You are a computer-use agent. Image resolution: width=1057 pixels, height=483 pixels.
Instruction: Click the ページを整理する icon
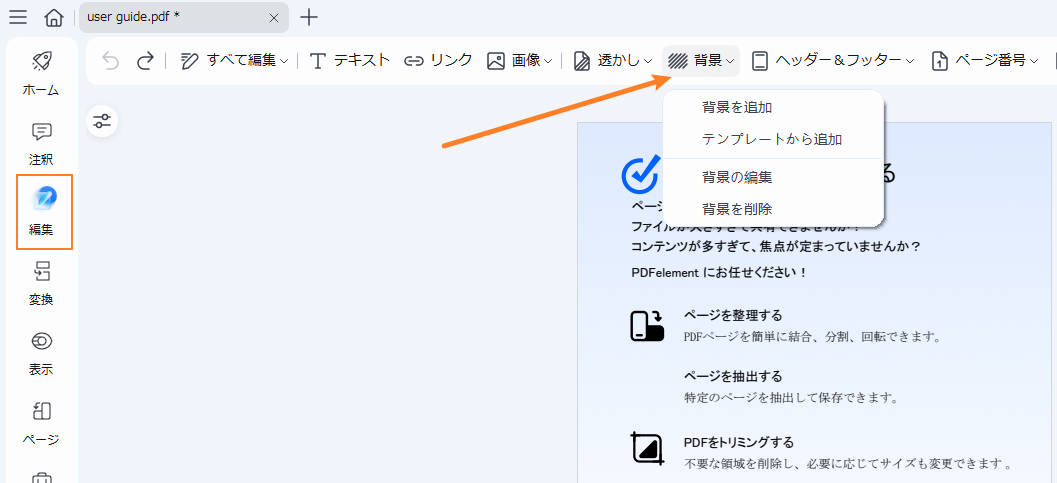tap(647, 325)
